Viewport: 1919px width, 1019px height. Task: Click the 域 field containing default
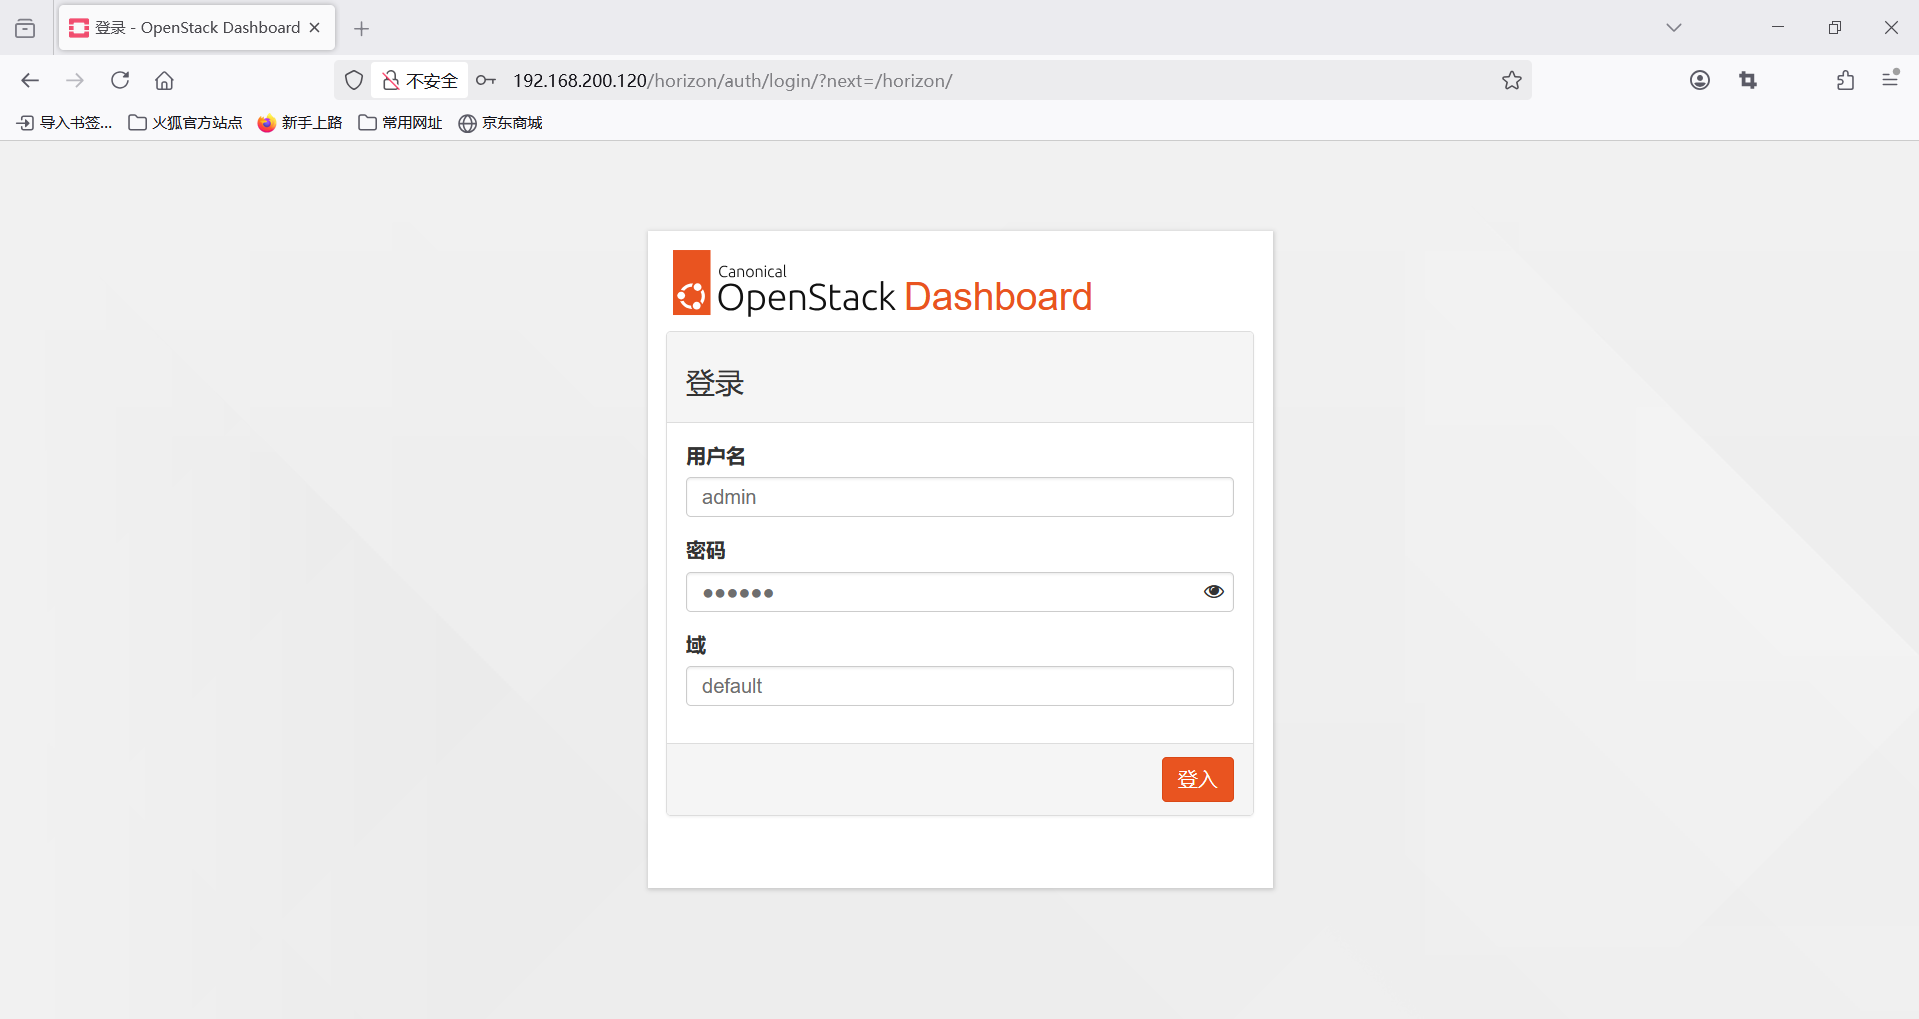point(960,686)
